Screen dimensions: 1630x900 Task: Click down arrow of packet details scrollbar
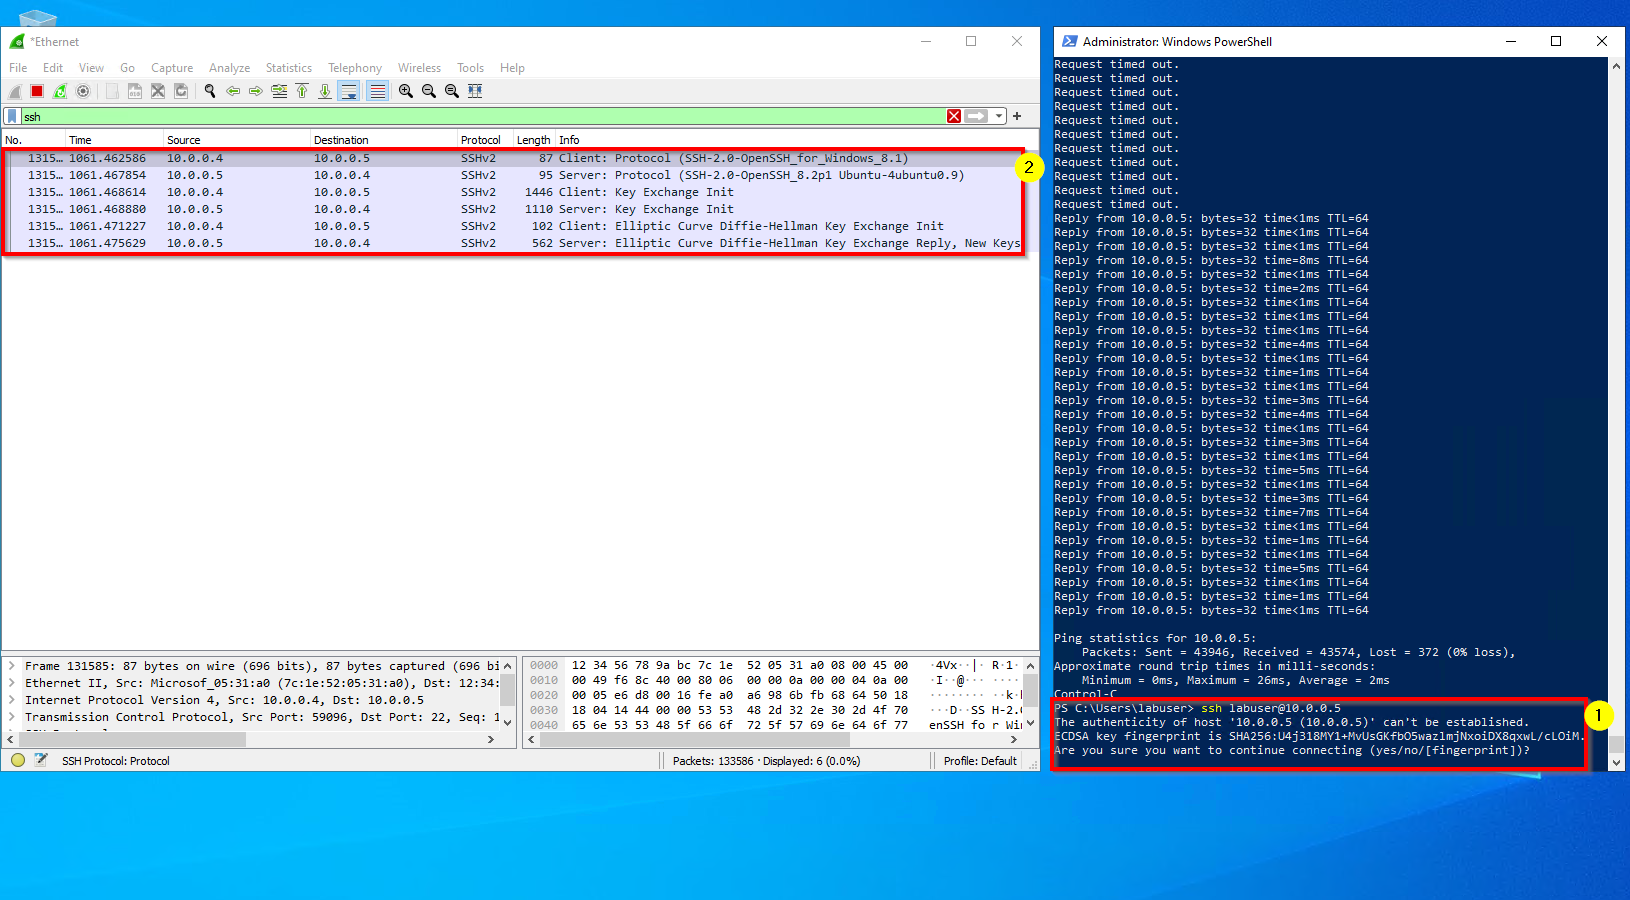point(507,722)
